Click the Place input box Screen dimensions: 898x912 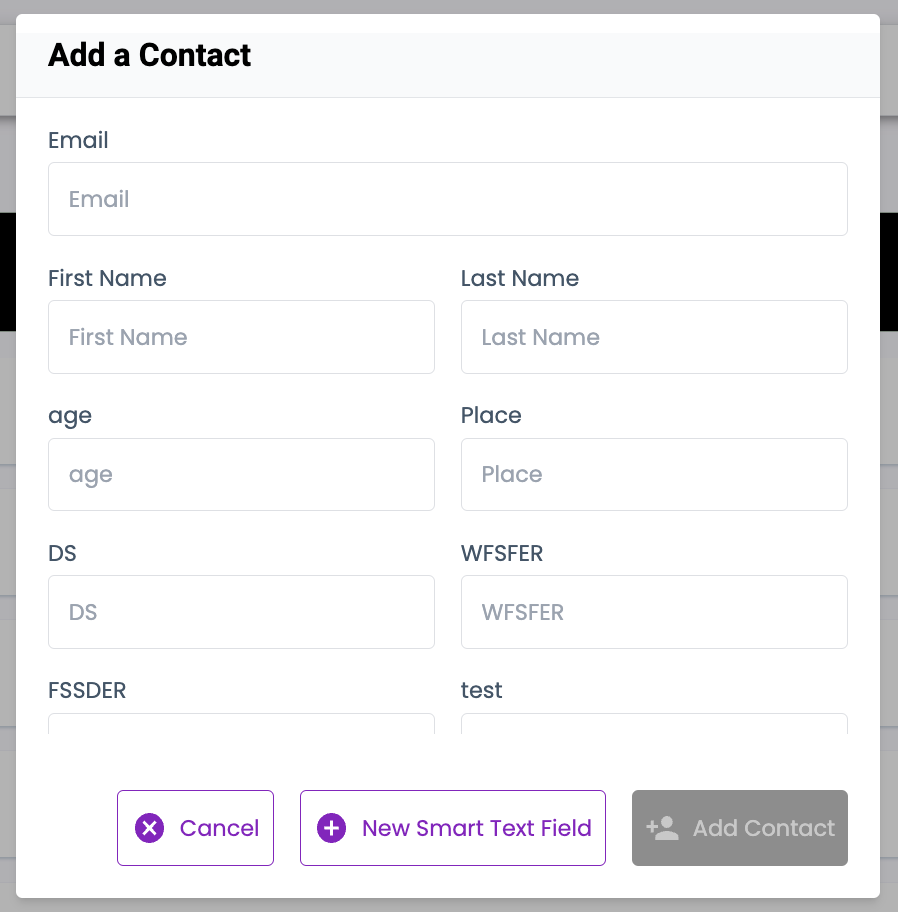(654, 474)
